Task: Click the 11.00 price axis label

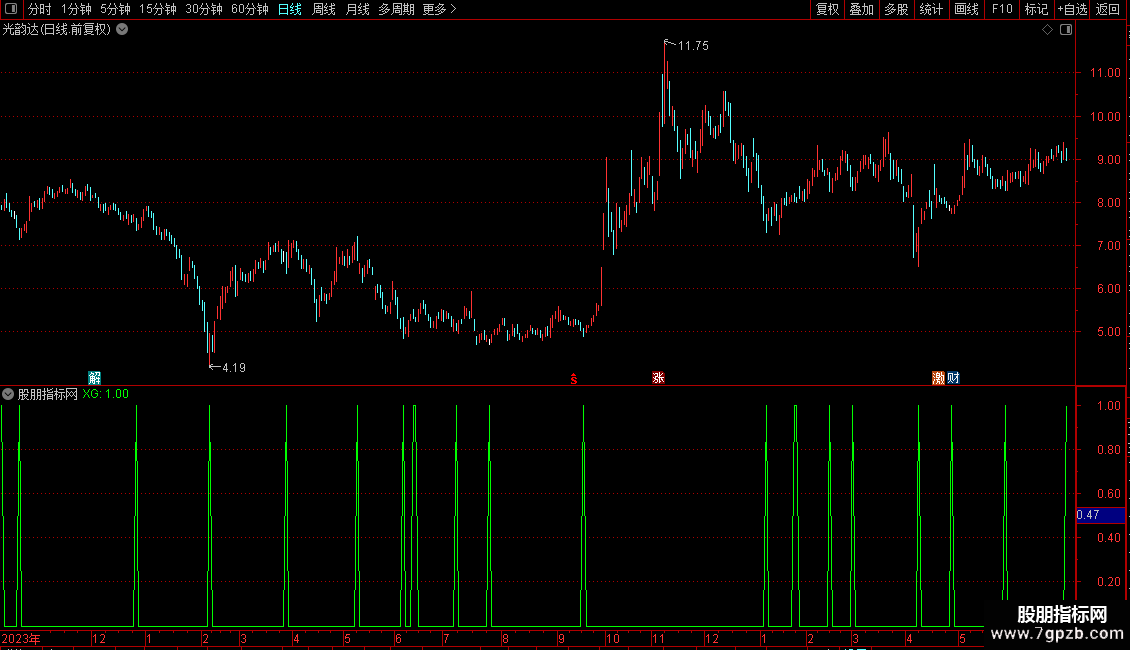Action: [1105, 73]
